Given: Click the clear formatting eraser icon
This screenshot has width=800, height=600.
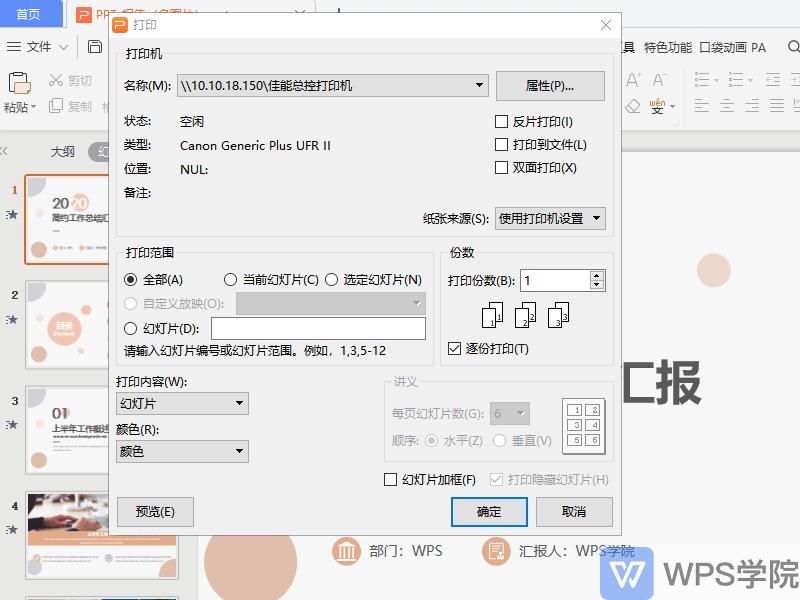Looking at the screenshot, I should click(632, 105).
